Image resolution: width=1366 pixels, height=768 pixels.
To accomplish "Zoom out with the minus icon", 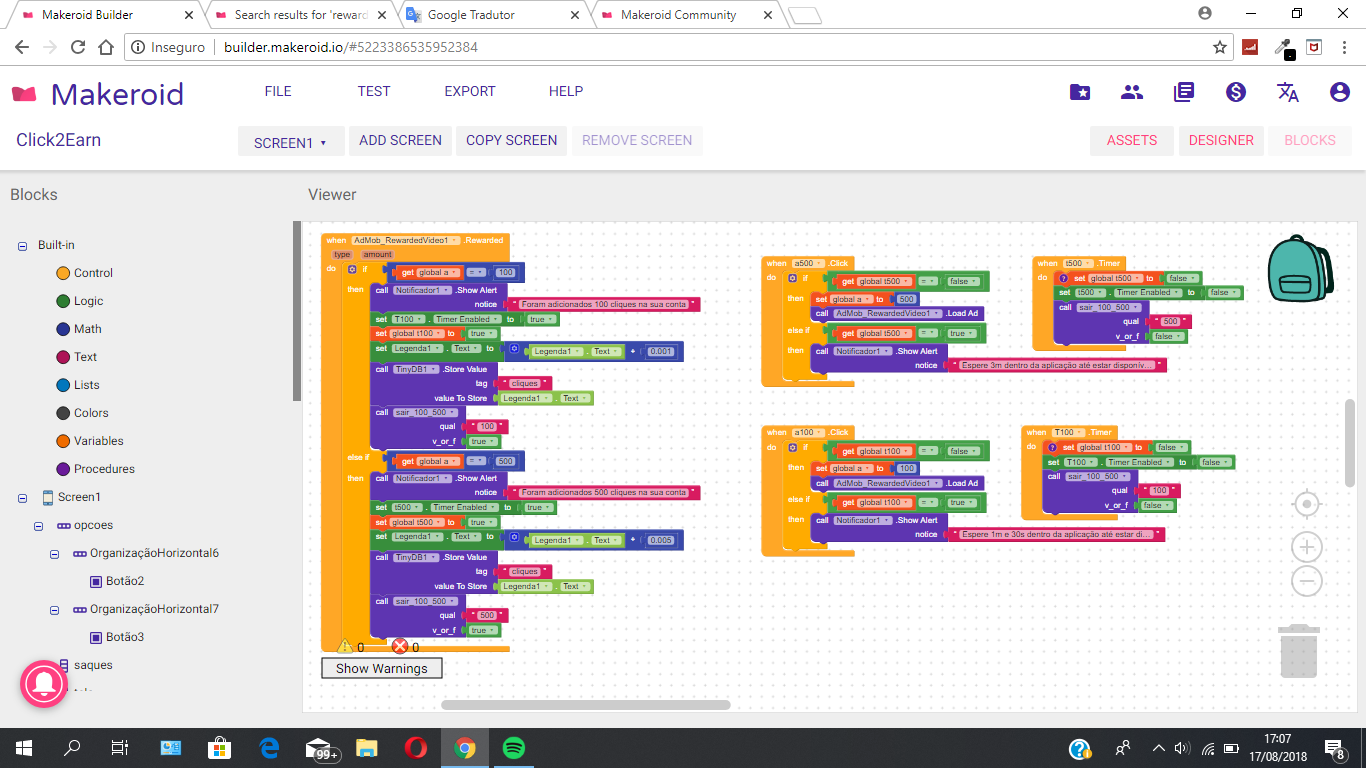I will 1307,581.
